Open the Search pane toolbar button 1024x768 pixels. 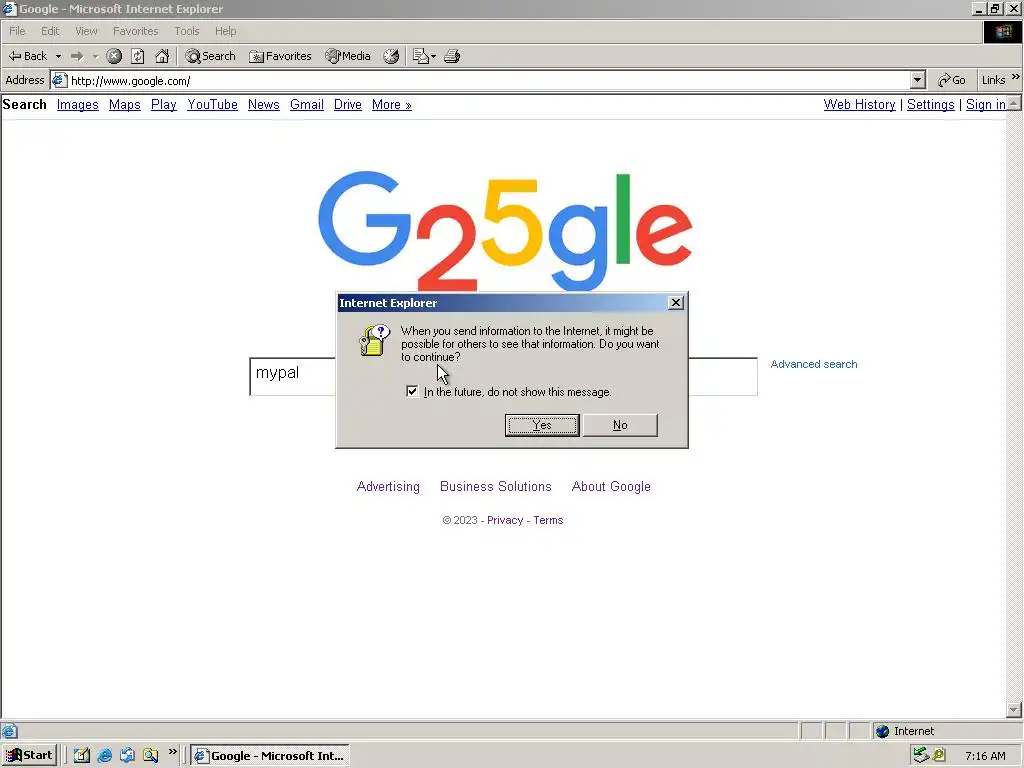click(x=210, y=56)
